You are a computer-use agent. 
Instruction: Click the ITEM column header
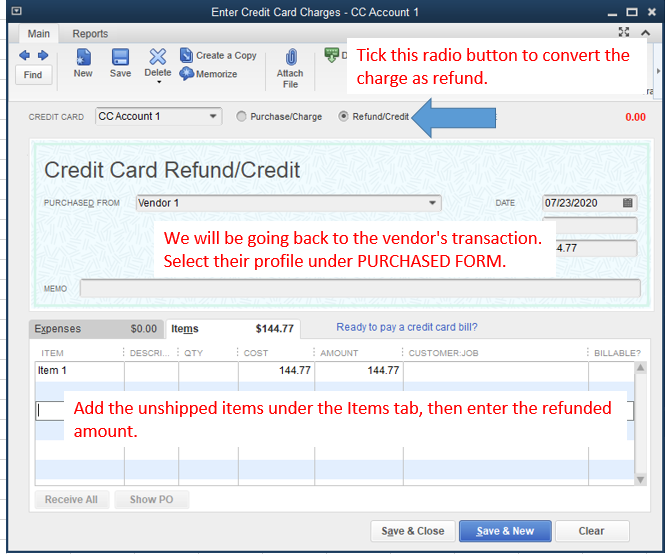coord(53,353)
